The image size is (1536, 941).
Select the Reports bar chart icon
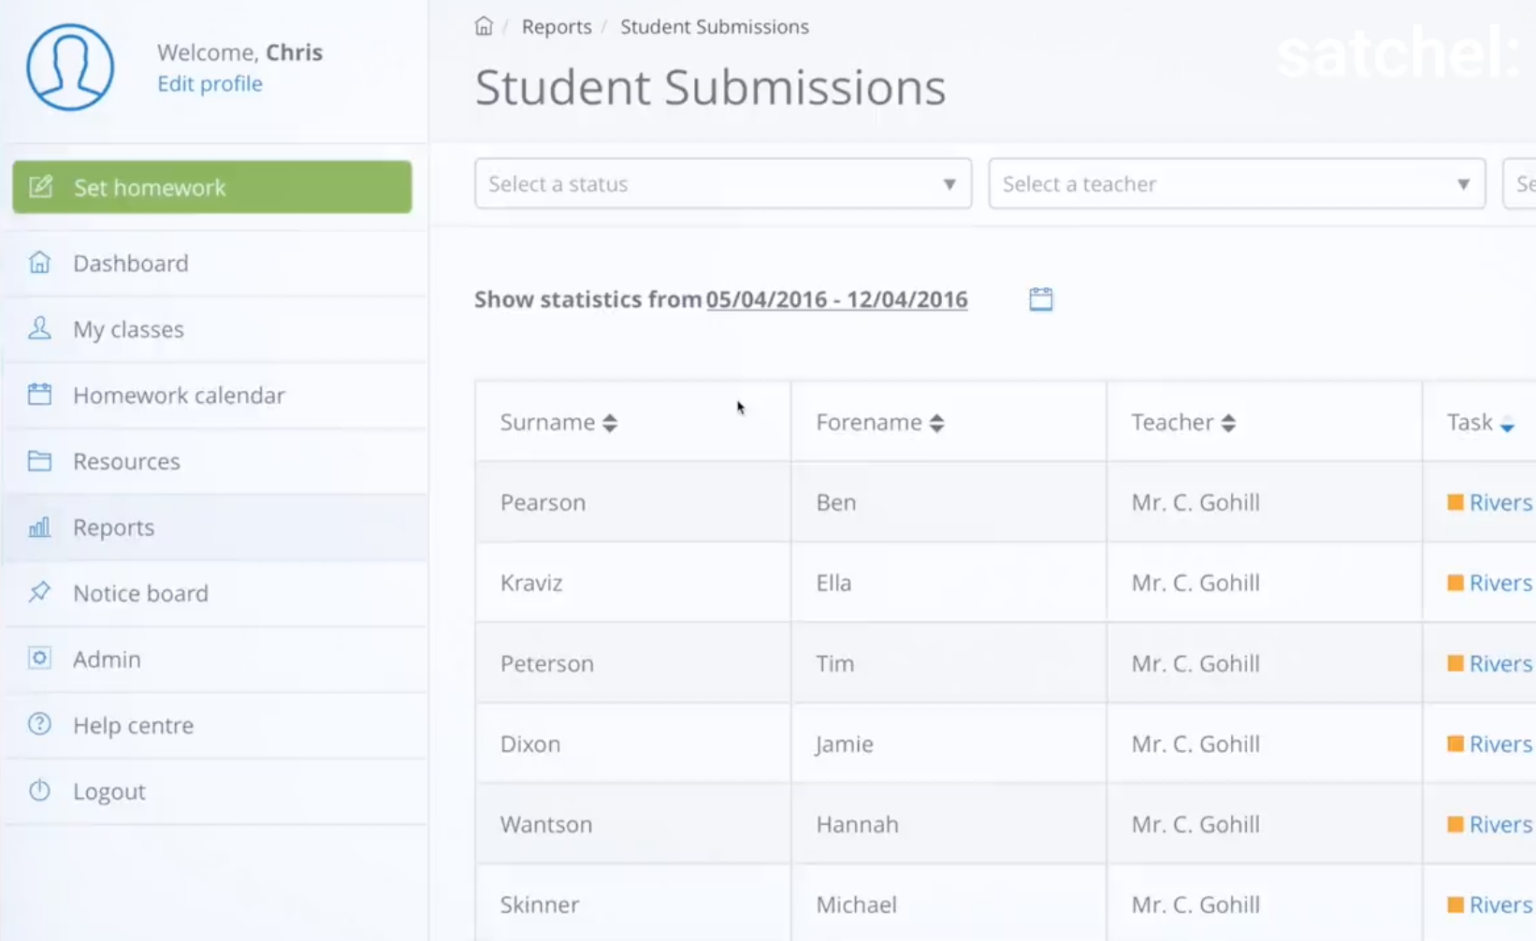pyautogui.click(x=40, y=527)
